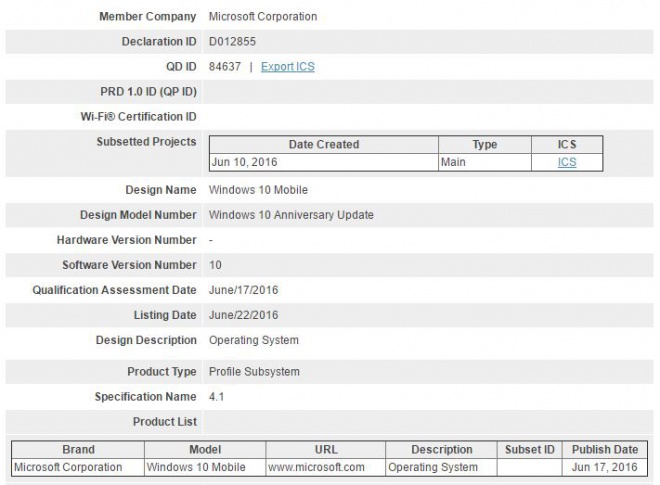Select the Jun 17, 2016 publish date cell
Screen dimensions: 660x485
(604, 467)
